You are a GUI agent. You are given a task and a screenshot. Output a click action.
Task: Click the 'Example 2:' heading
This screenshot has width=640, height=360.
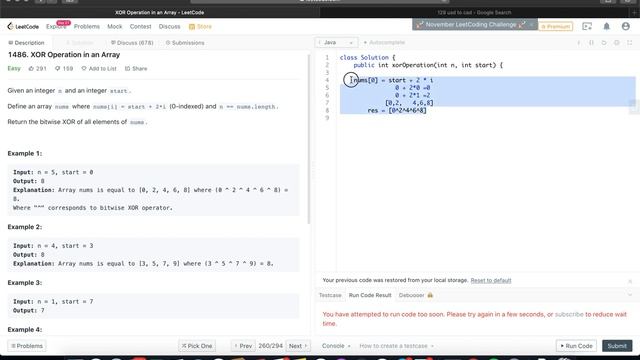(x=24, y=227)
